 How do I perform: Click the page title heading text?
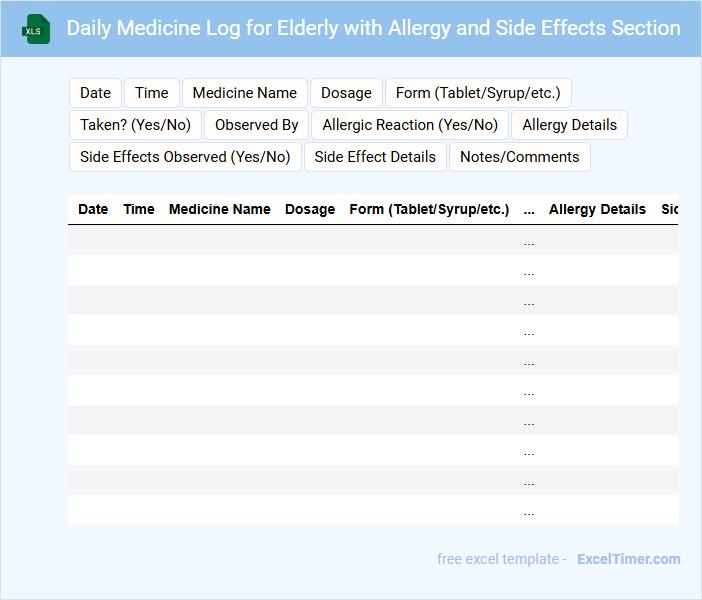coord(373,28)
